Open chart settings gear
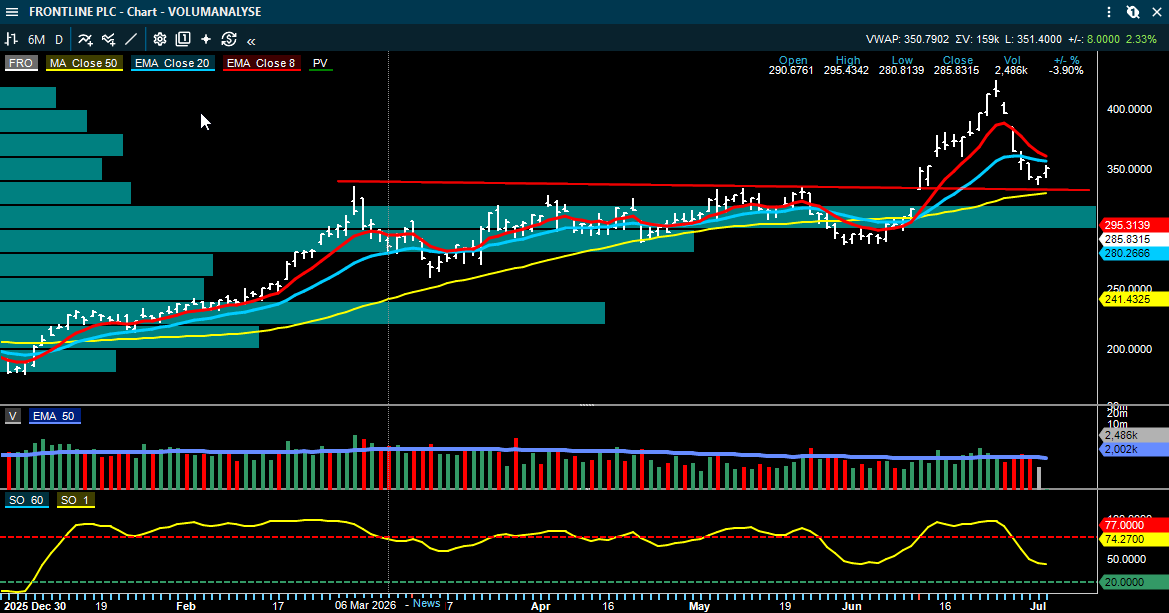The image size is (1169, 613). [160, 40]
